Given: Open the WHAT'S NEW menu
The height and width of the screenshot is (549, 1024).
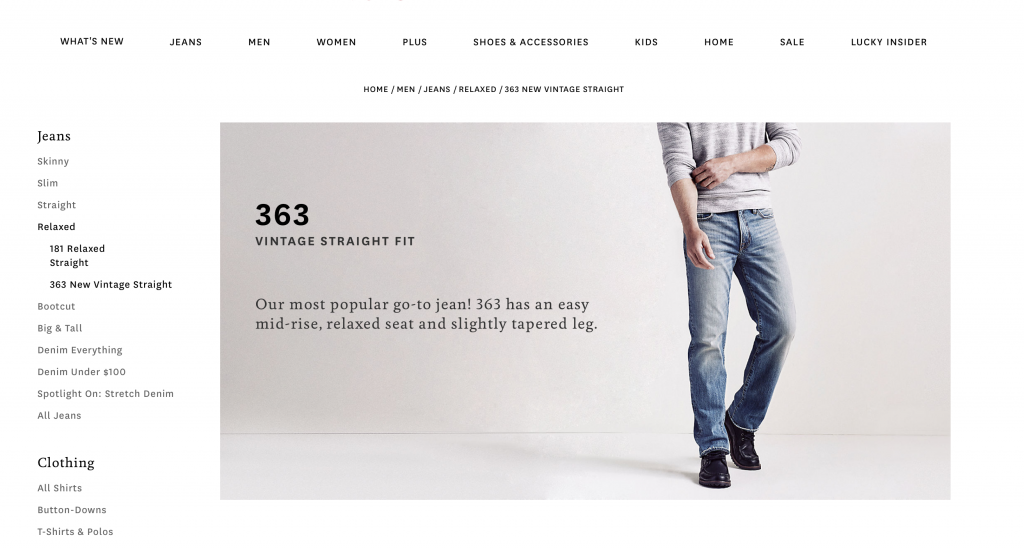Looking at the screenshot, I should [x=92, y=41].
